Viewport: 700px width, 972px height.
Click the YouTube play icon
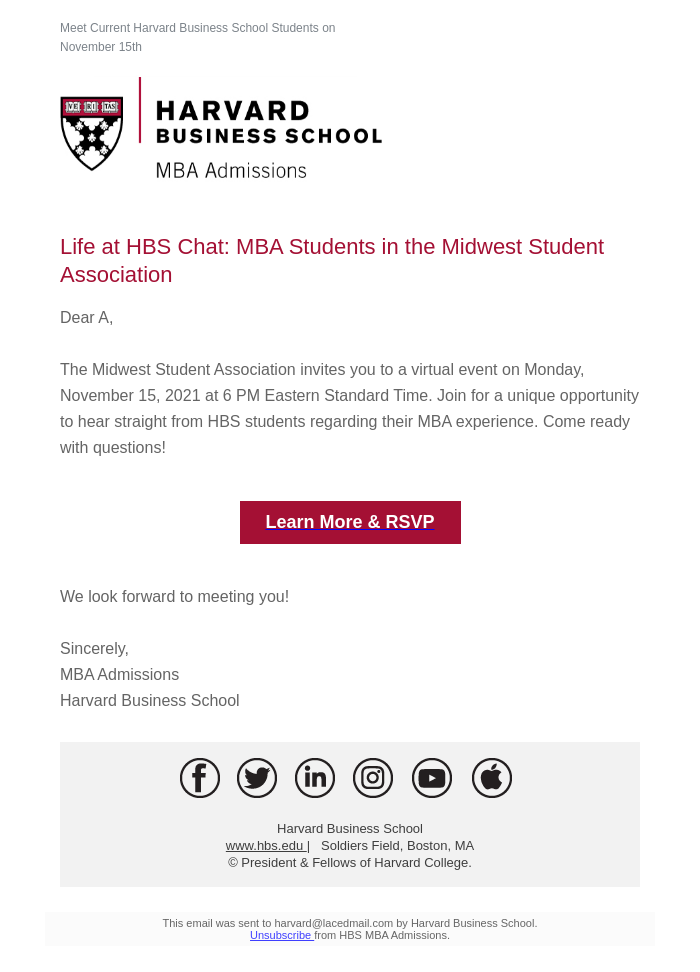pyautogui.click(x=432, y=778)
